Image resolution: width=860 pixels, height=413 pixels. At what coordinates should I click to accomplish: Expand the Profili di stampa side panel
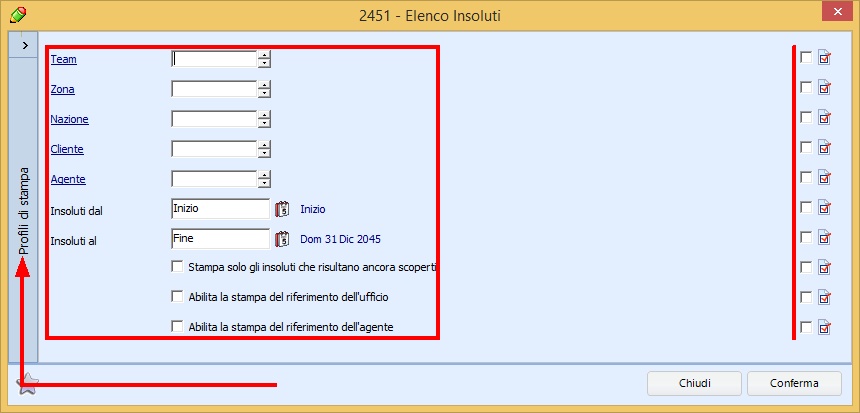[23, 46]
